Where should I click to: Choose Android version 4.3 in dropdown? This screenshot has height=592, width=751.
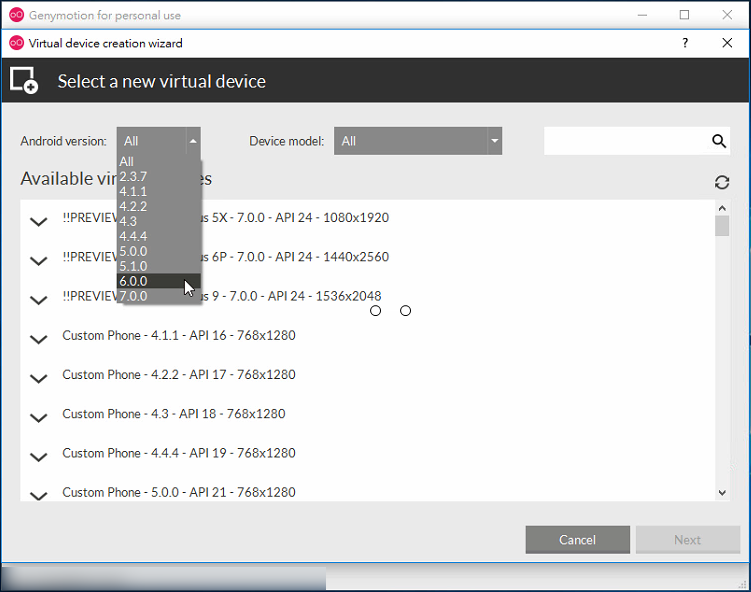click(x=159, y=221)
